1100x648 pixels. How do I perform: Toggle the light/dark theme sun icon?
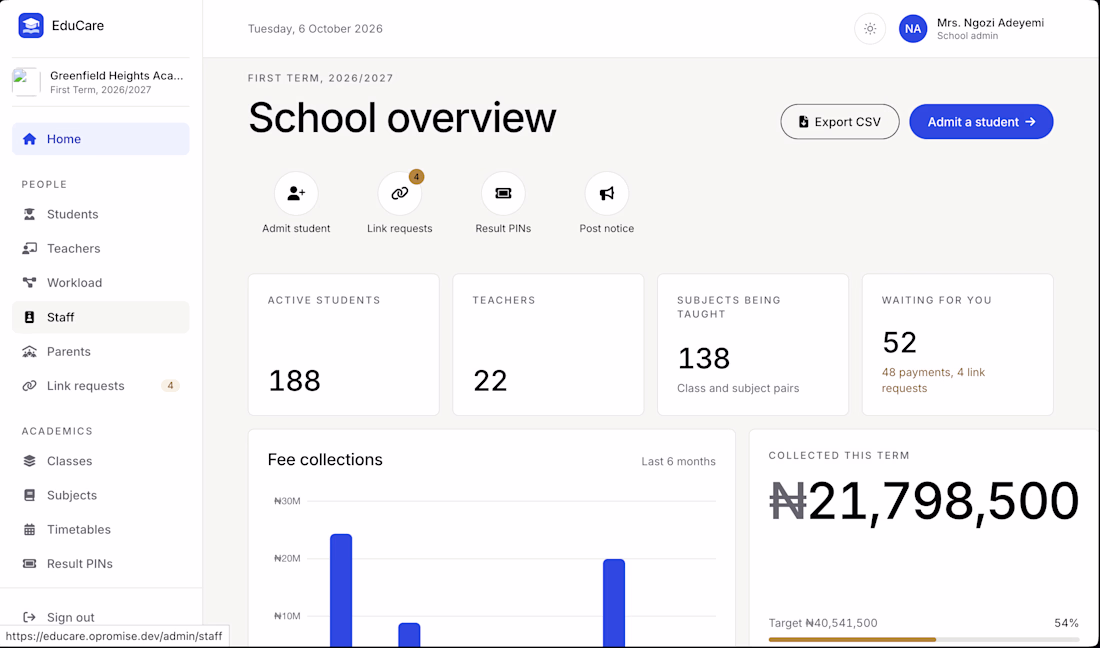[x=870, y=29]
